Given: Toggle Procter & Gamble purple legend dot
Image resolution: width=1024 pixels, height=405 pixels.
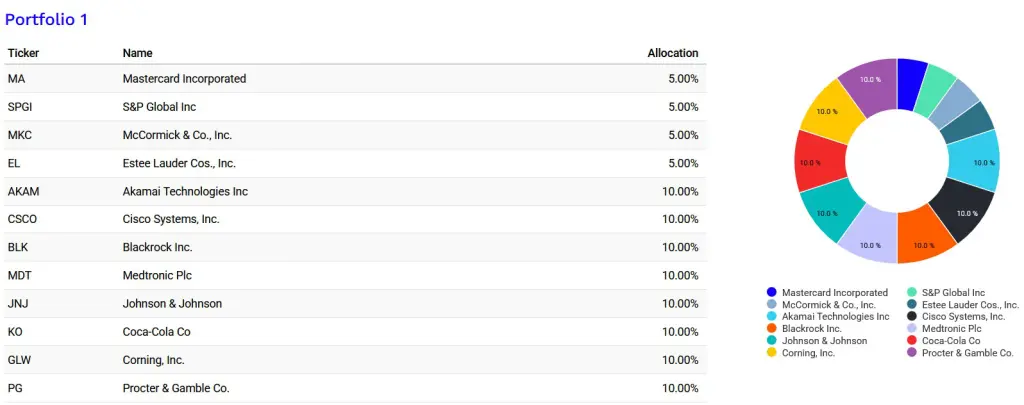Looking at the screenshot, I should 912,353.
